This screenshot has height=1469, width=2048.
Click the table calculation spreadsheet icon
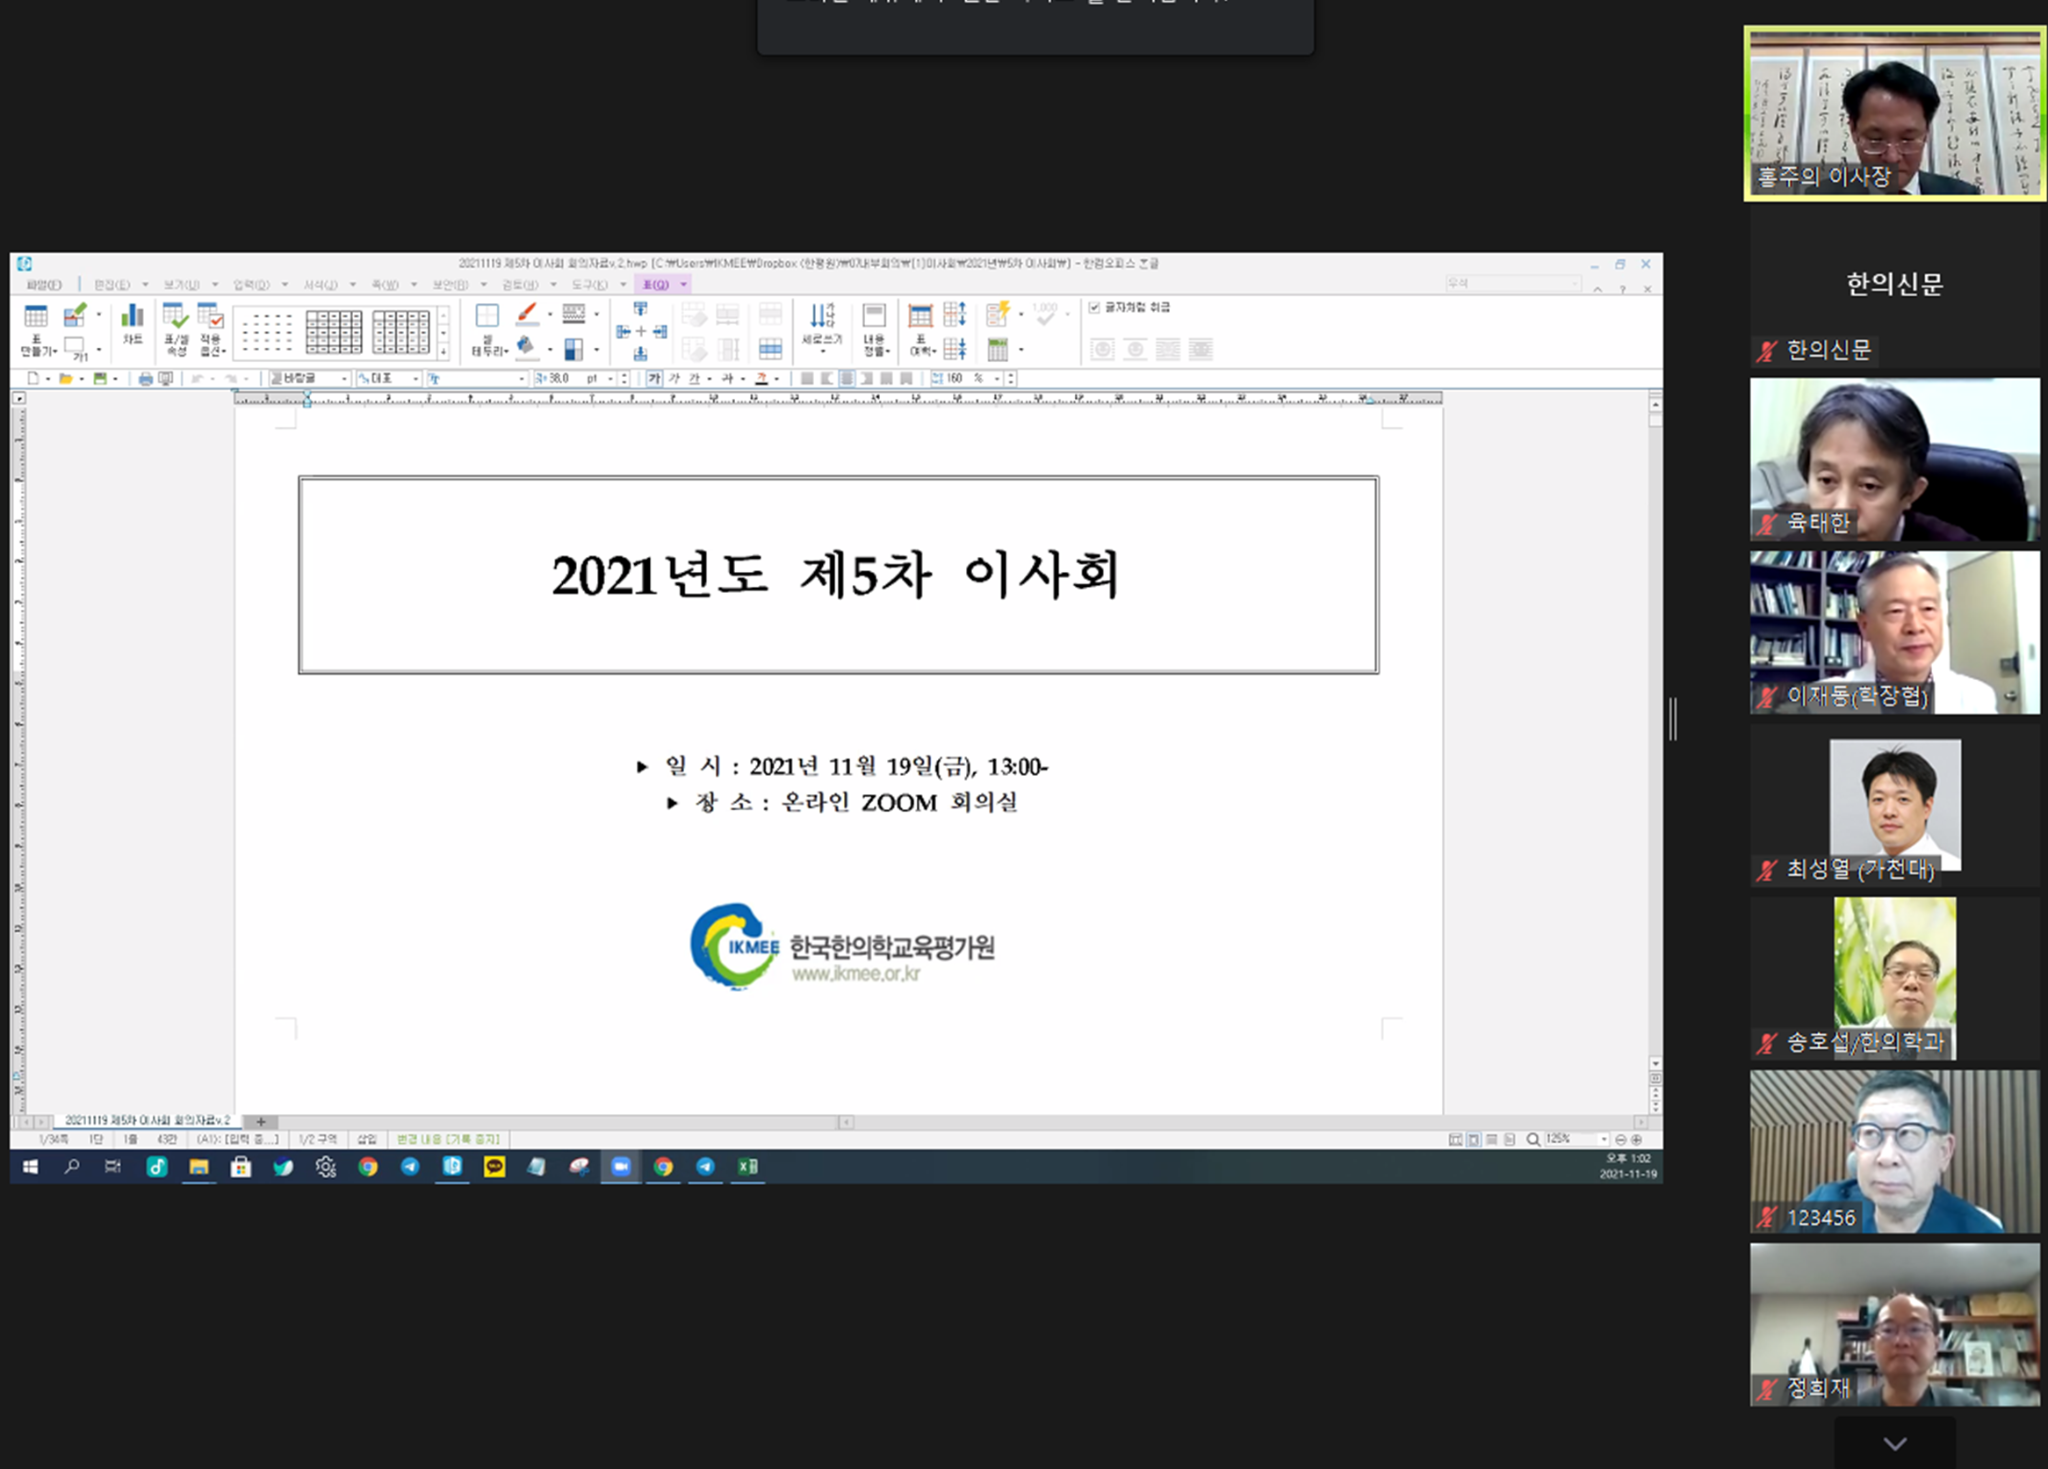(x=998, y=347)
